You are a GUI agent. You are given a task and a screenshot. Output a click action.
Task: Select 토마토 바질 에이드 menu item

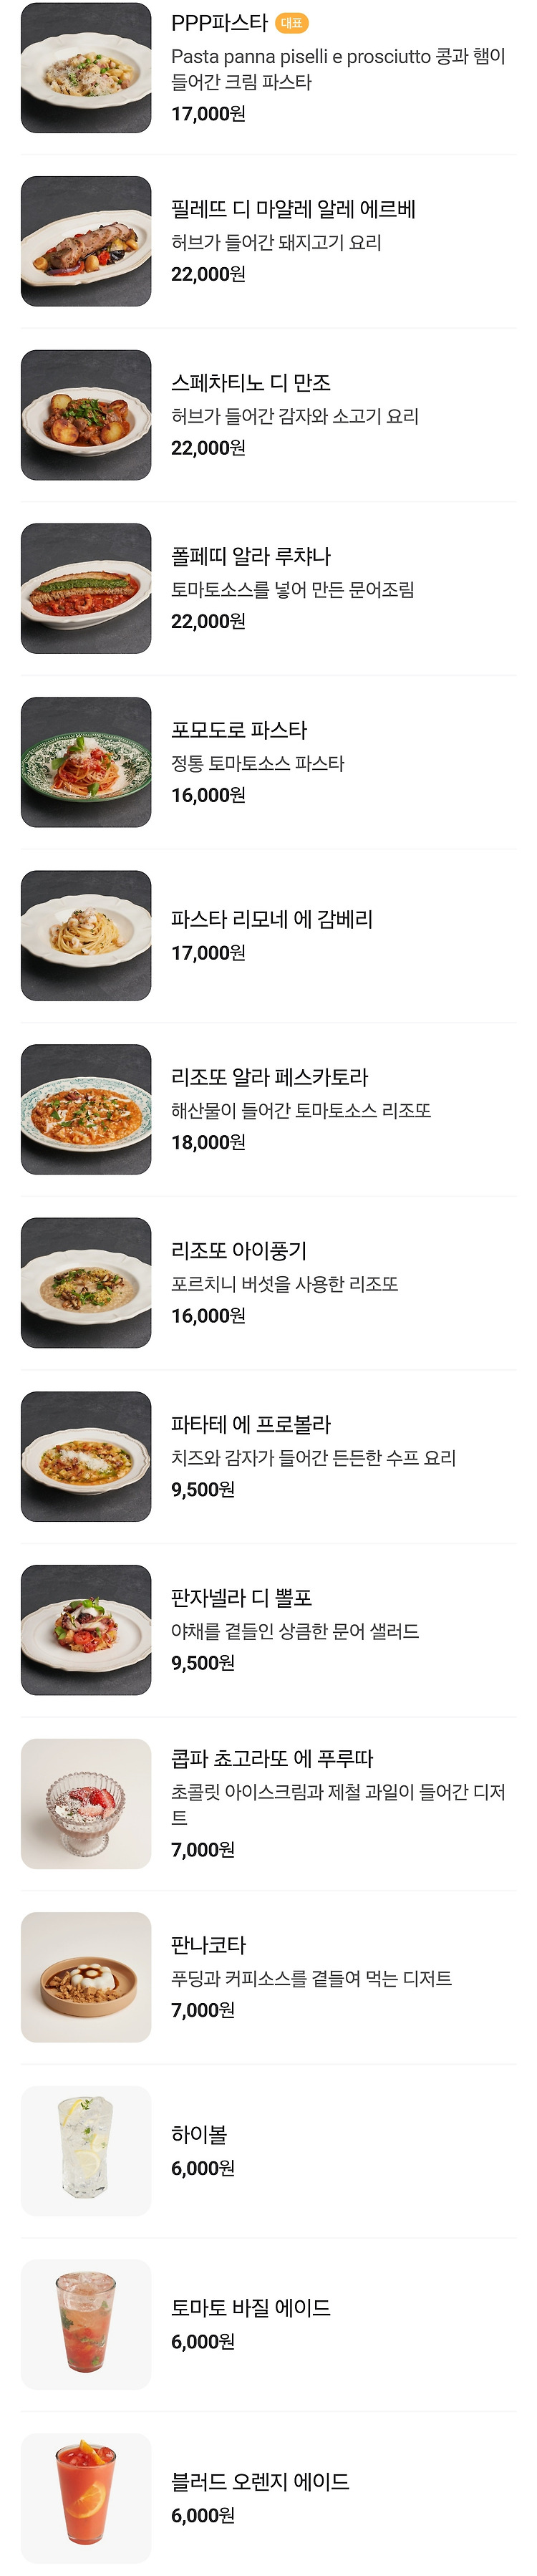(x=268, y=2324)
